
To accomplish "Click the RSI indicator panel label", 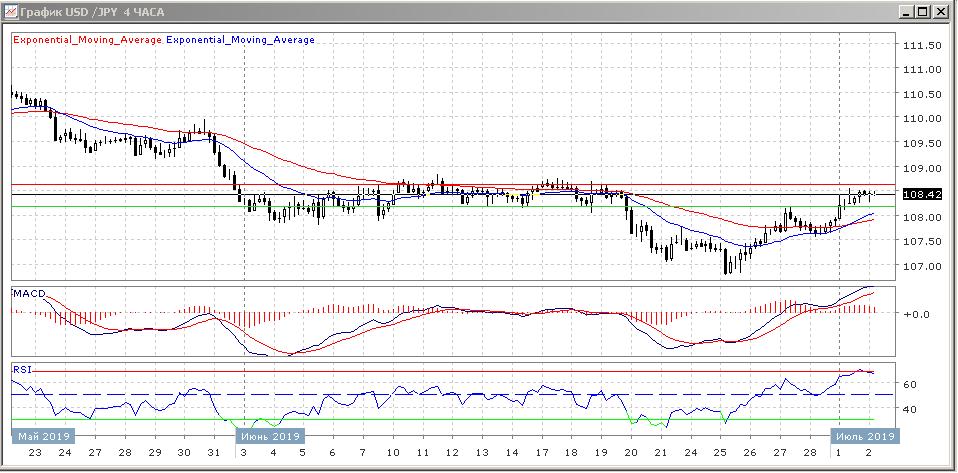I will [22, 369].
